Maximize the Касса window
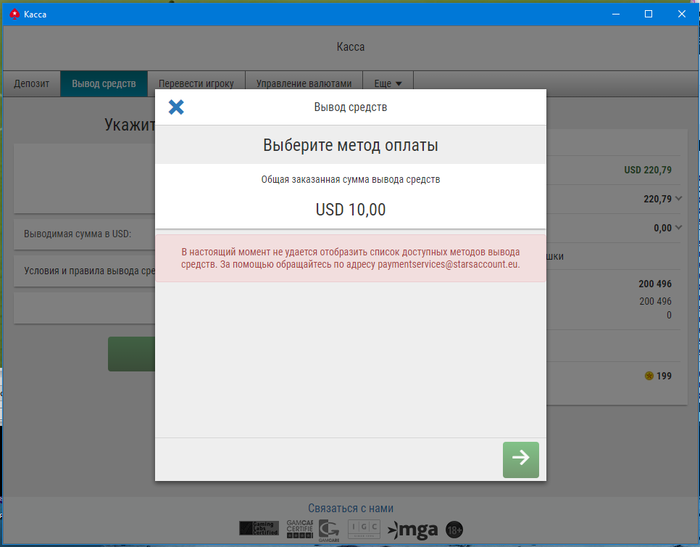 pyautogui.click(x=648, y=14)
